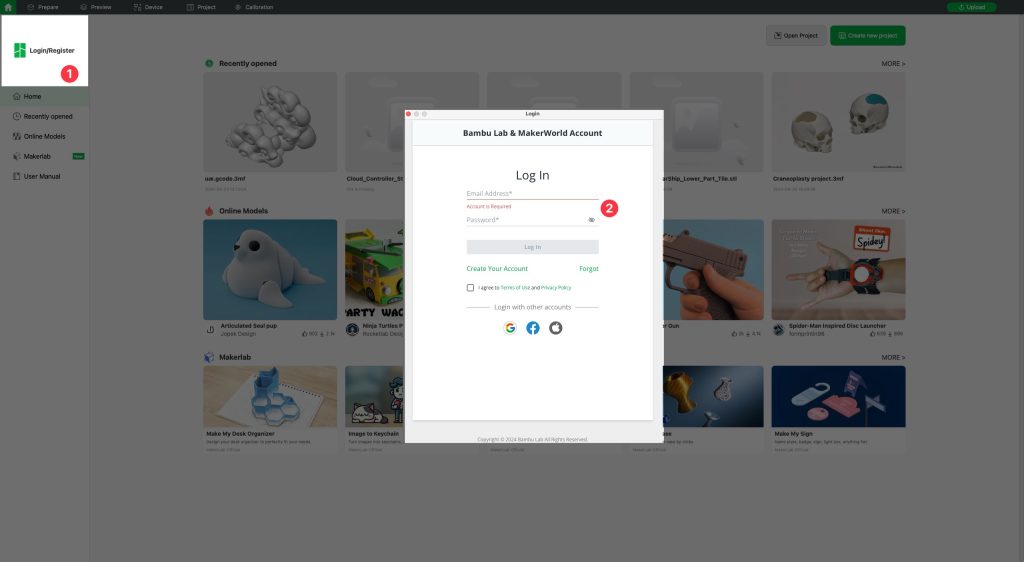This screenshot has width=1024, height=562.
Task: Open the User Manual sidebar entry
Action: tap(41, 176)
